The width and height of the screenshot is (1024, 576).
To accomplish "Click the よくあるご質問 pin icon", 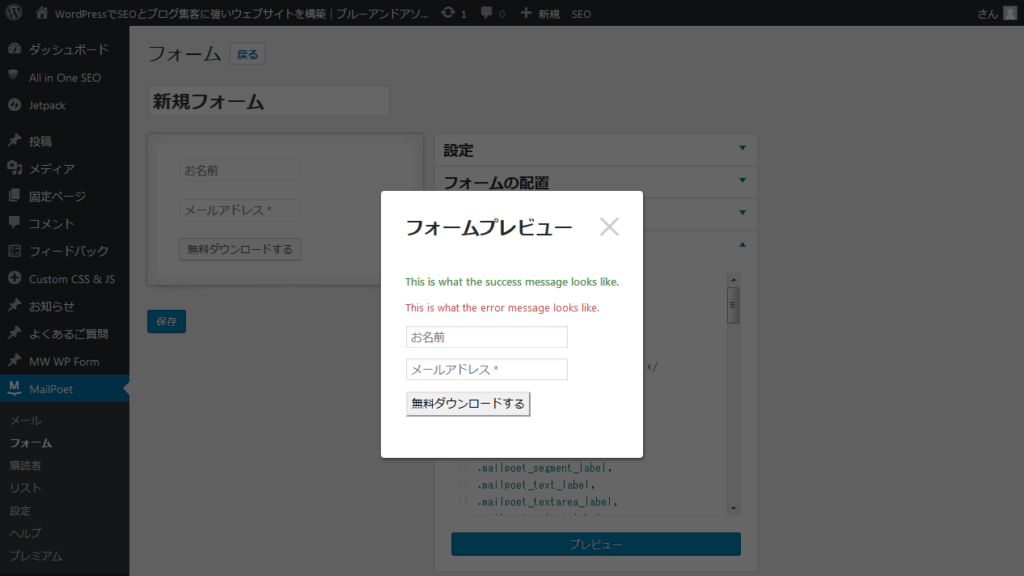I will tap(14, 333).
